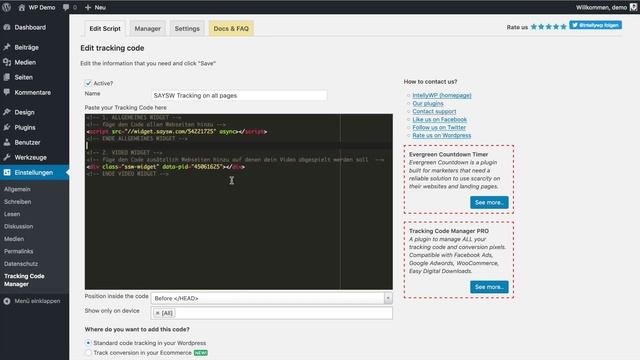Open Datenschutz settings submenu
The width and height of the screenshot is (640, 360).
[21, 264]
